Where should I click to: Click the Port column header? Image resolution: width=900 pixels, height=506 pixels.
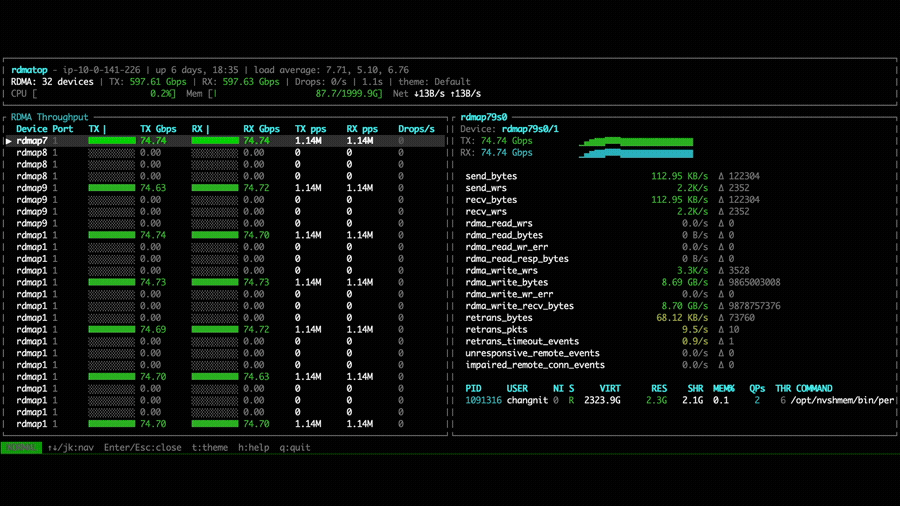coord(63,129)
